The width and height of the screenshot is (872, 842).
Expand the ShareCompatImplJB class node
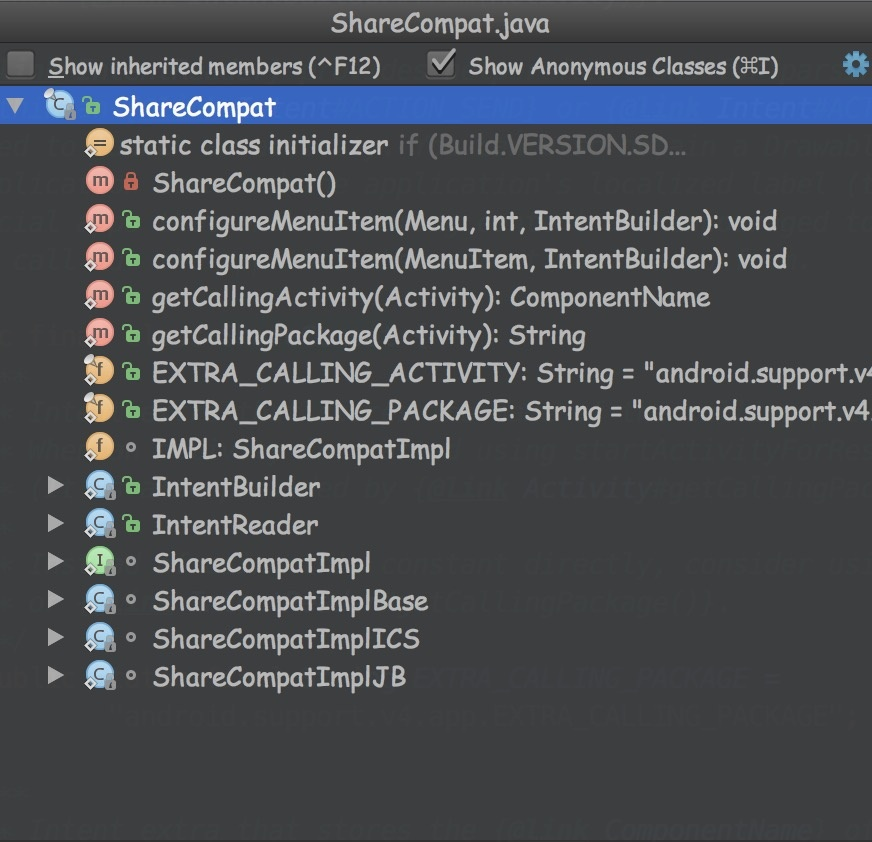(x=56, y=675)
